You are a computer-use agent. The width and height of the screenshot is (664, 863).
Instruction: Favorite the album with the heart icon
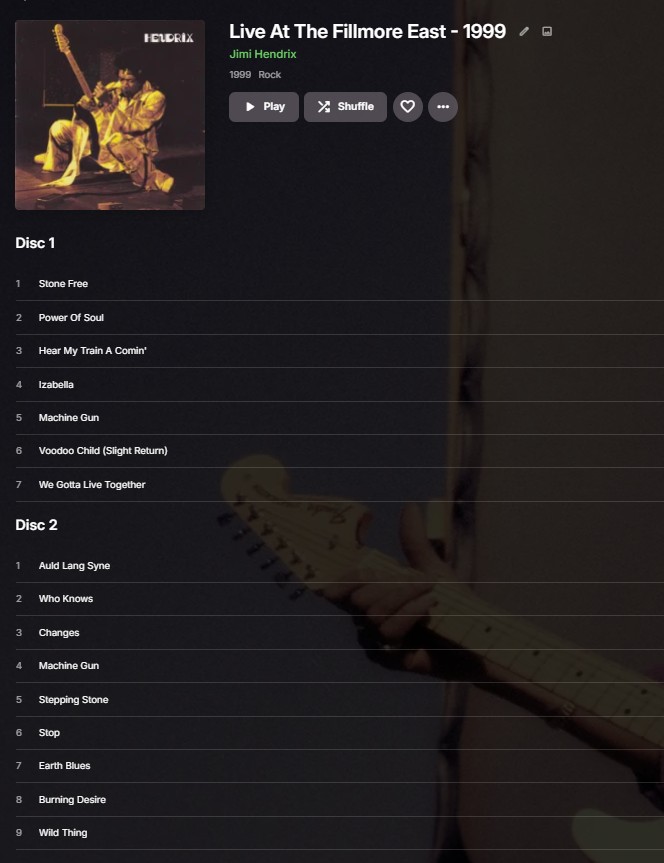coord(407,107)
